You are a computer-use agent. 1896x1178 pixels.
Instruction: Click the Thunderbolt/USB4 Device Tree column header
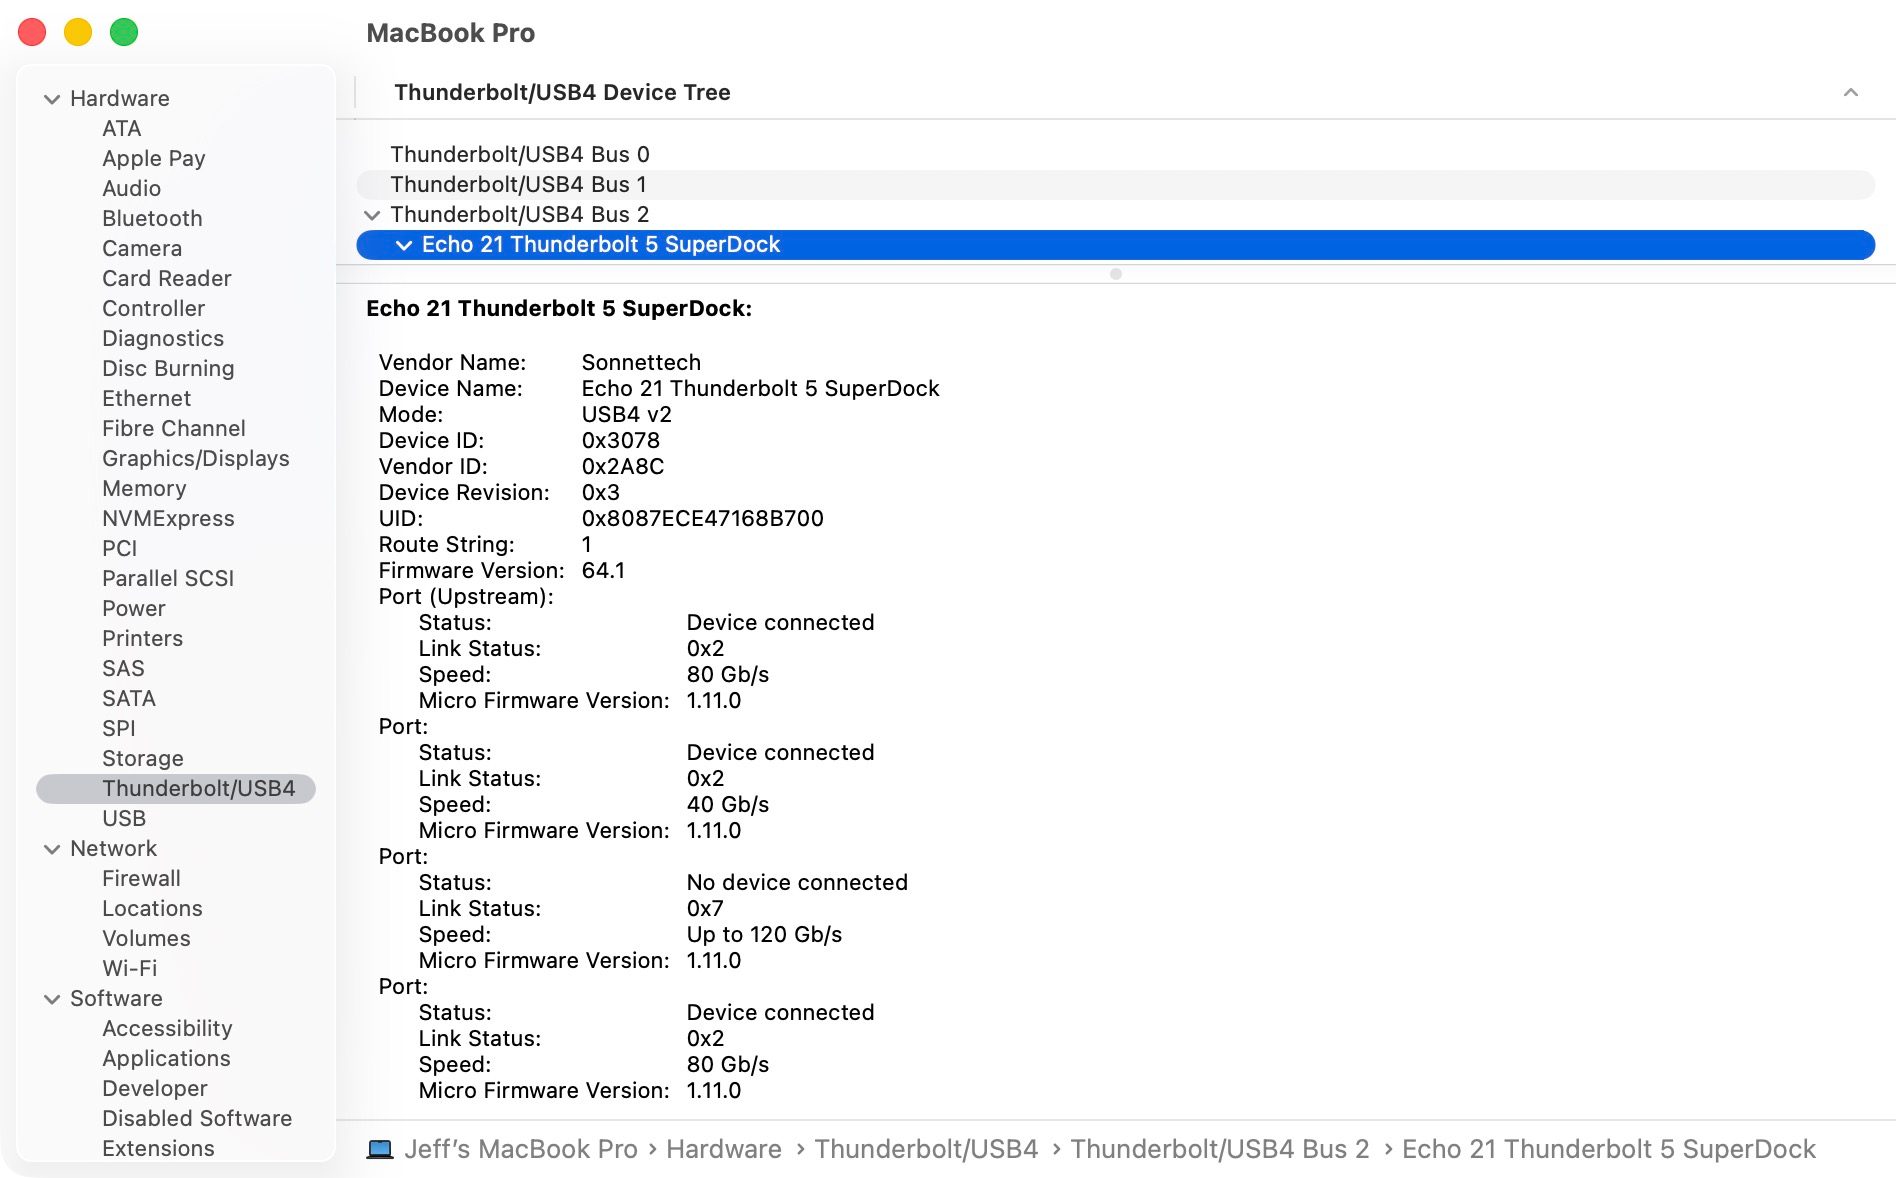point(562,92)
